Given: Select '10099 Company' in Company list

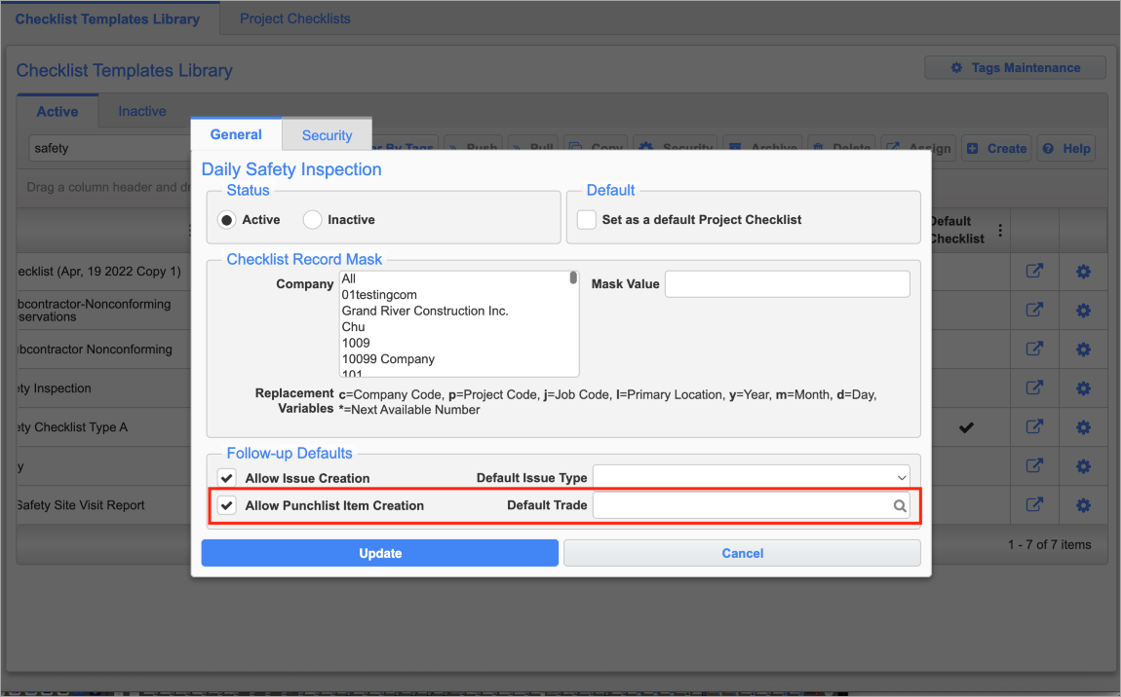Looking at the screenshot, I should point(388,359).
